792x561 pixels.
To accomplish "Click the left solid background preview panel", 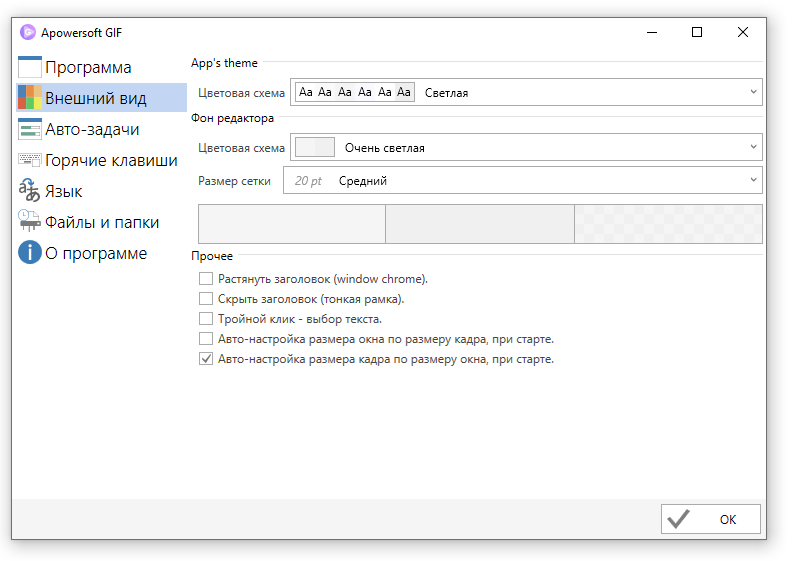I will pyautogui.click(x=292, y=224).
